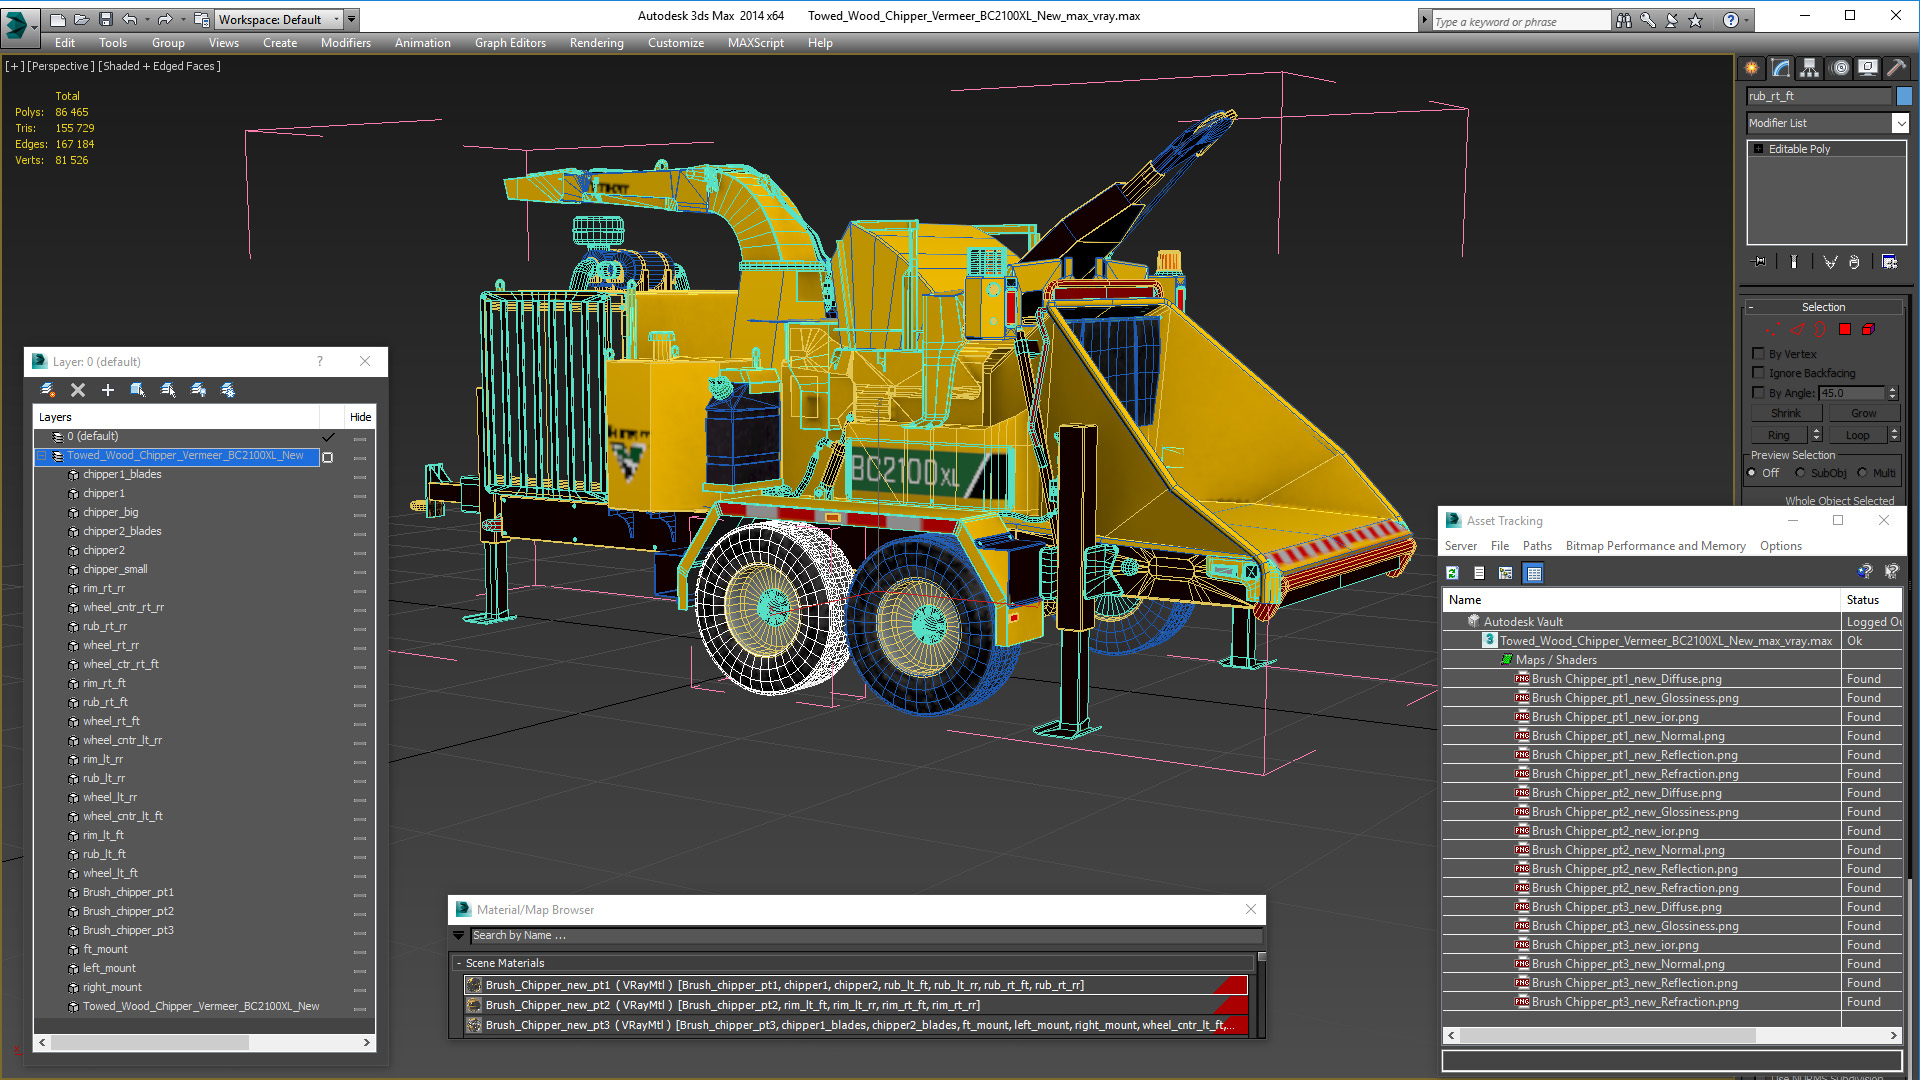Select Border sub-object level icon
This screenshot has height=1080, width=1920.
coord(1821,329)
